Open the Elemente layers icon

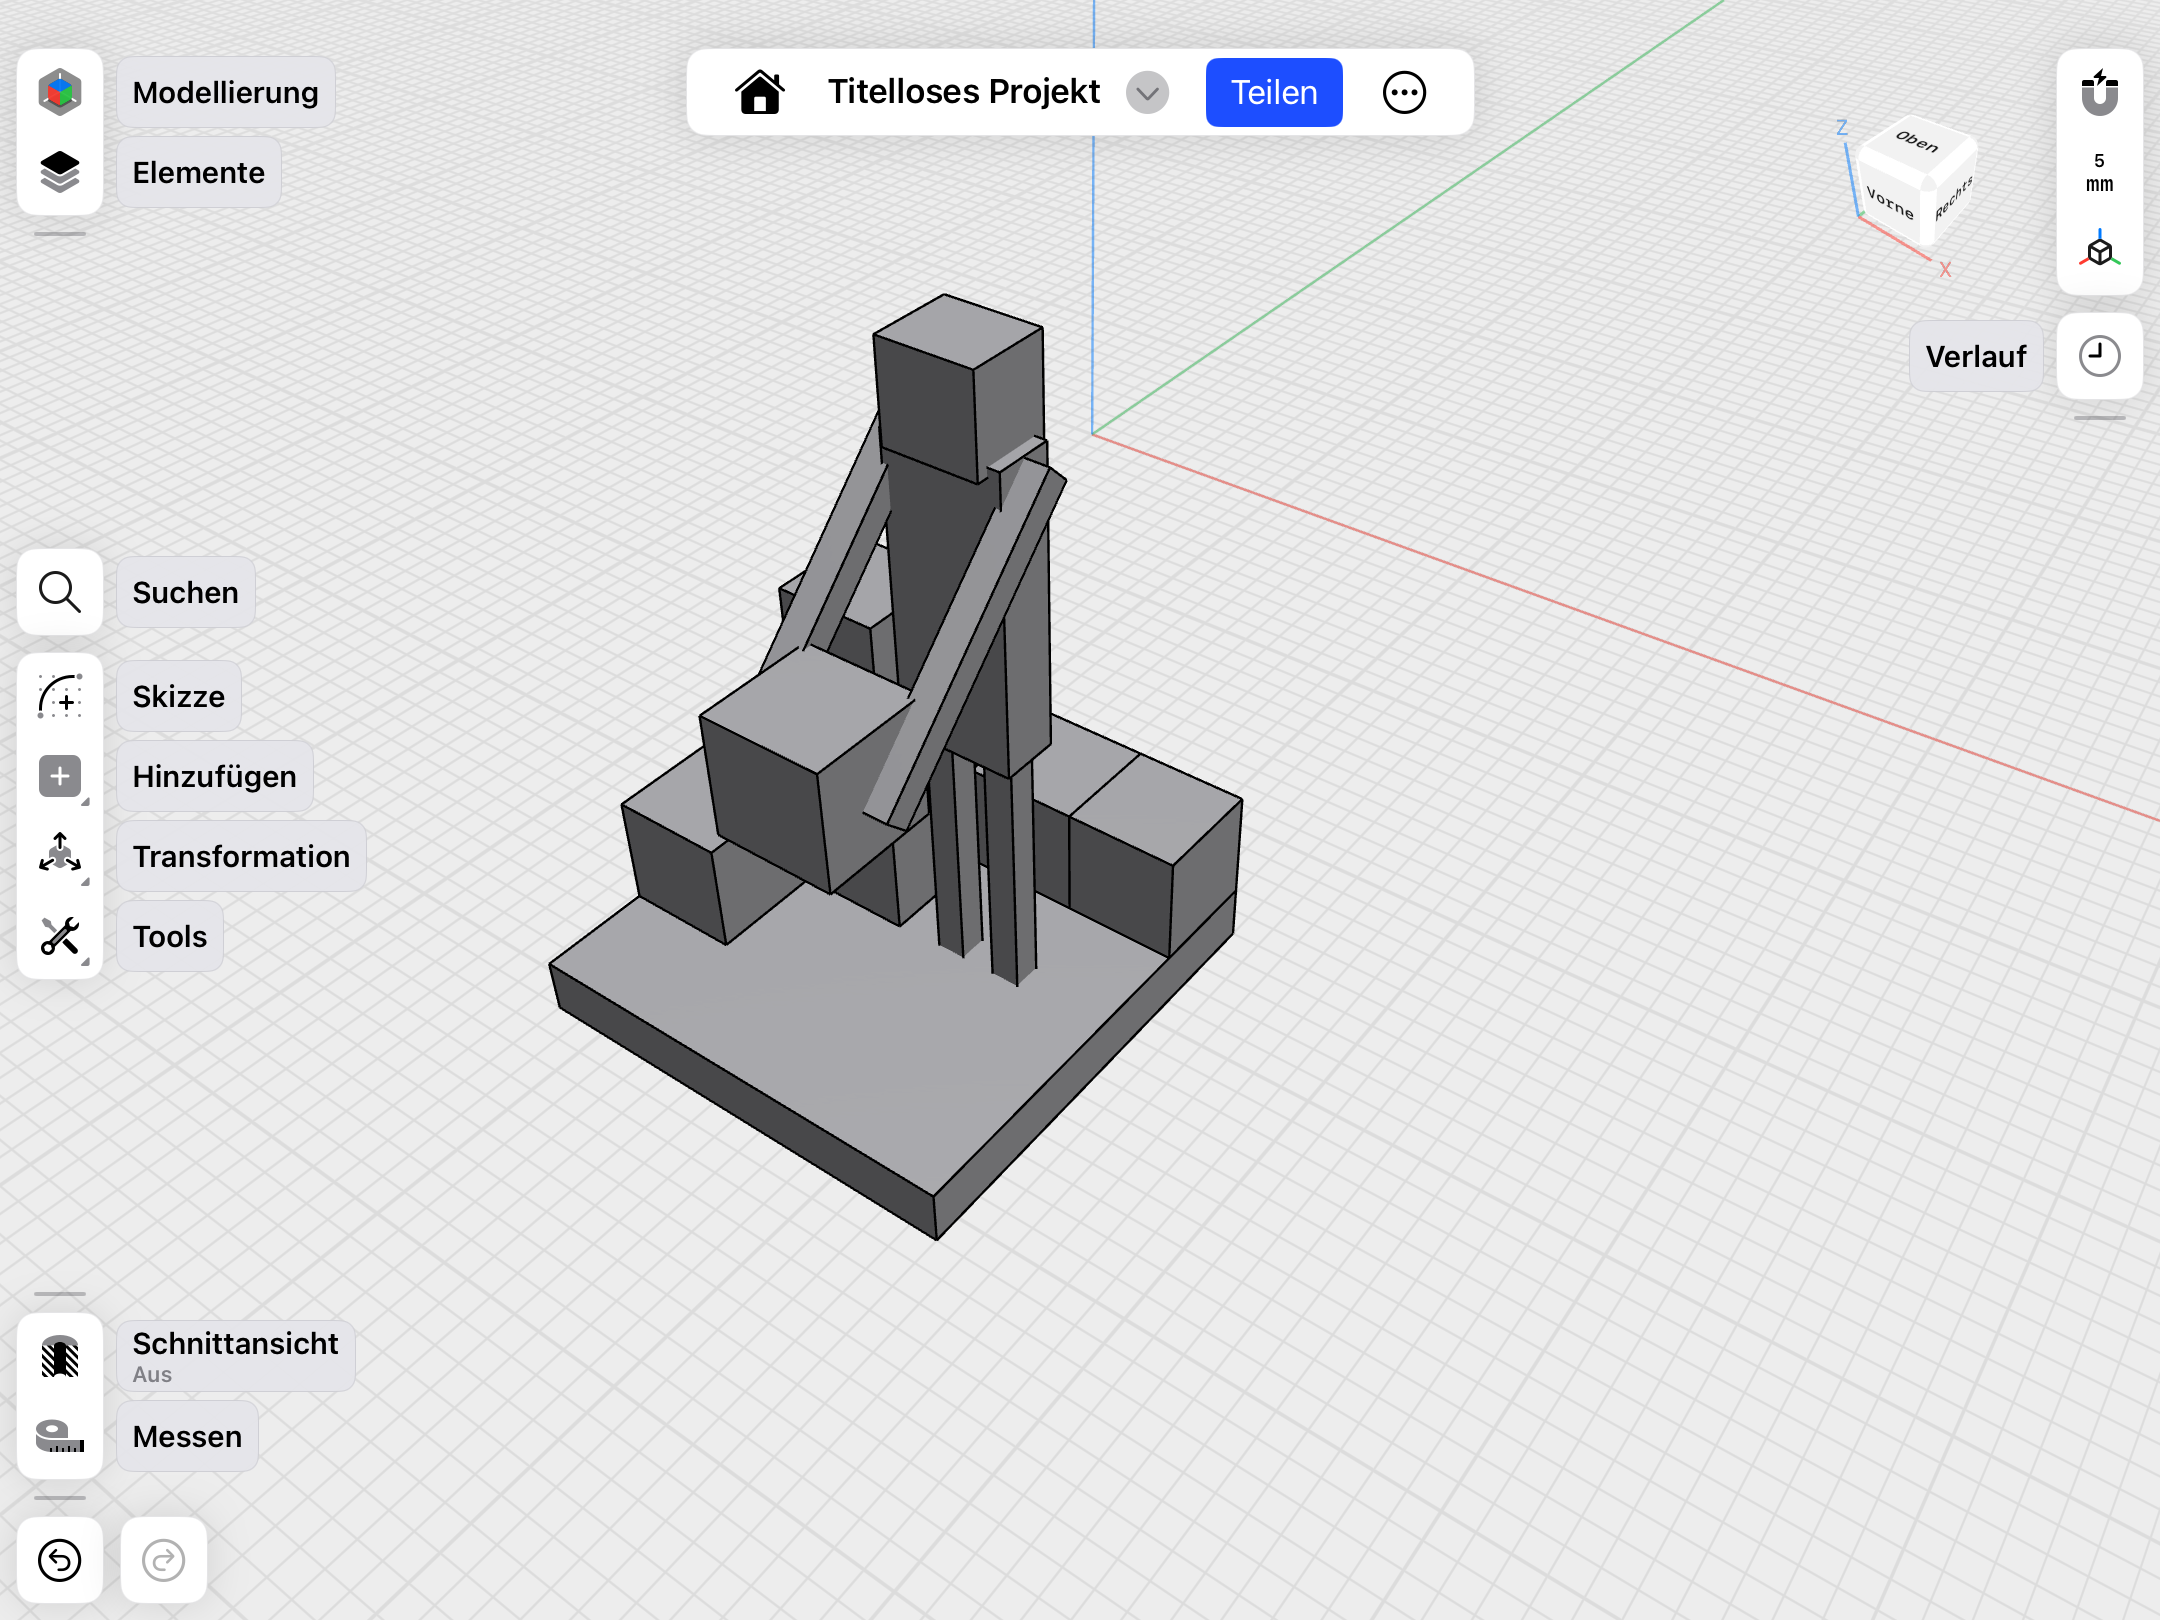(x=60, y=172)
